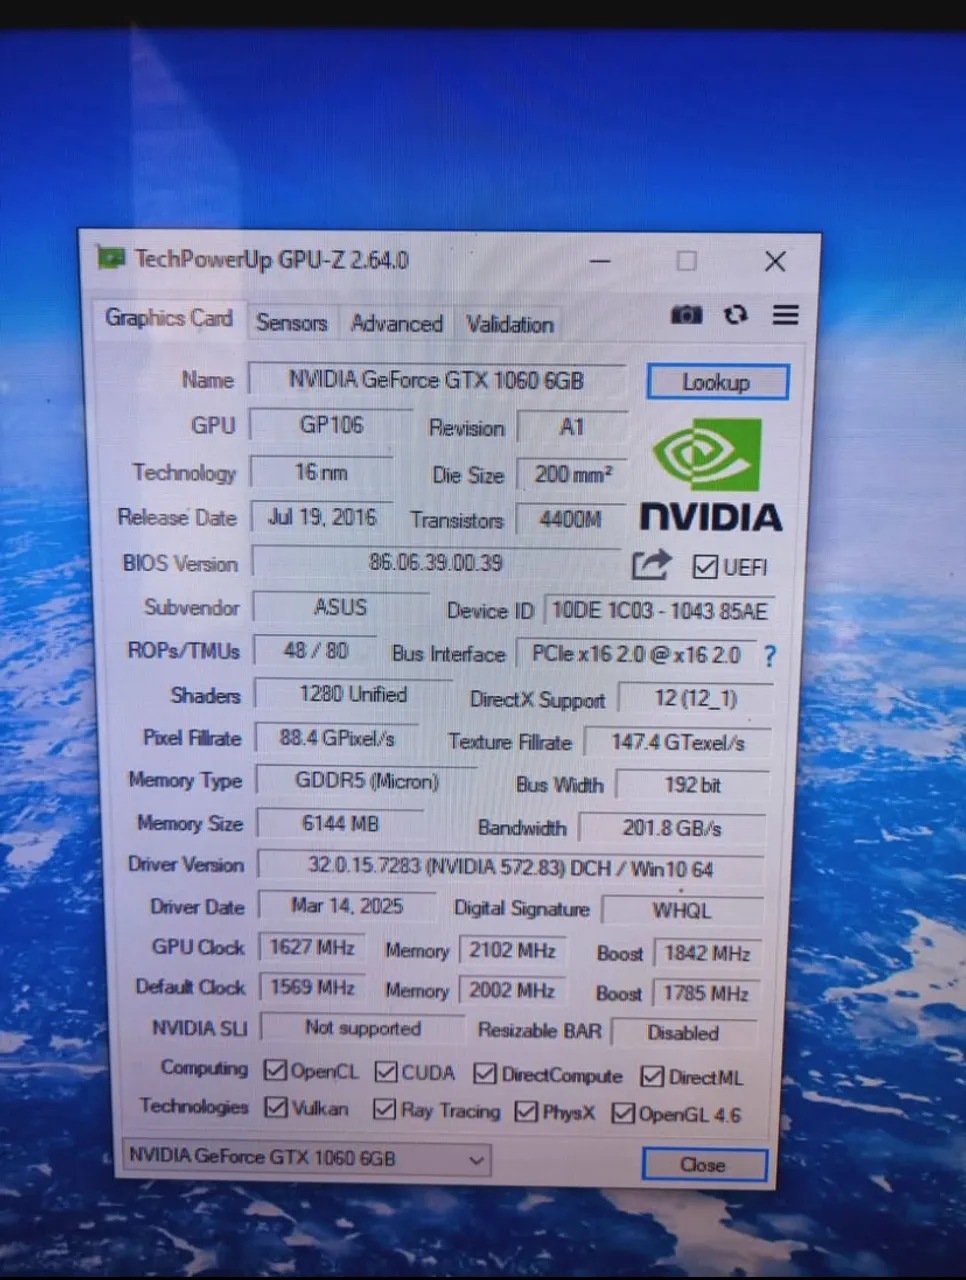Click the Pixel Fillrate field 88.4 GPixel/s

[x=337, y=738]
